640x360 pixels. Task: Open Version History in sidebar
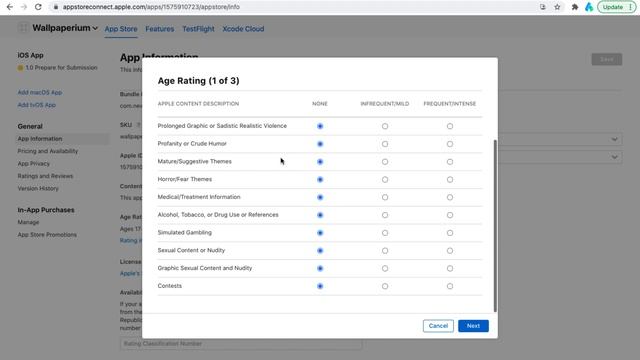(x=38, y=189)
